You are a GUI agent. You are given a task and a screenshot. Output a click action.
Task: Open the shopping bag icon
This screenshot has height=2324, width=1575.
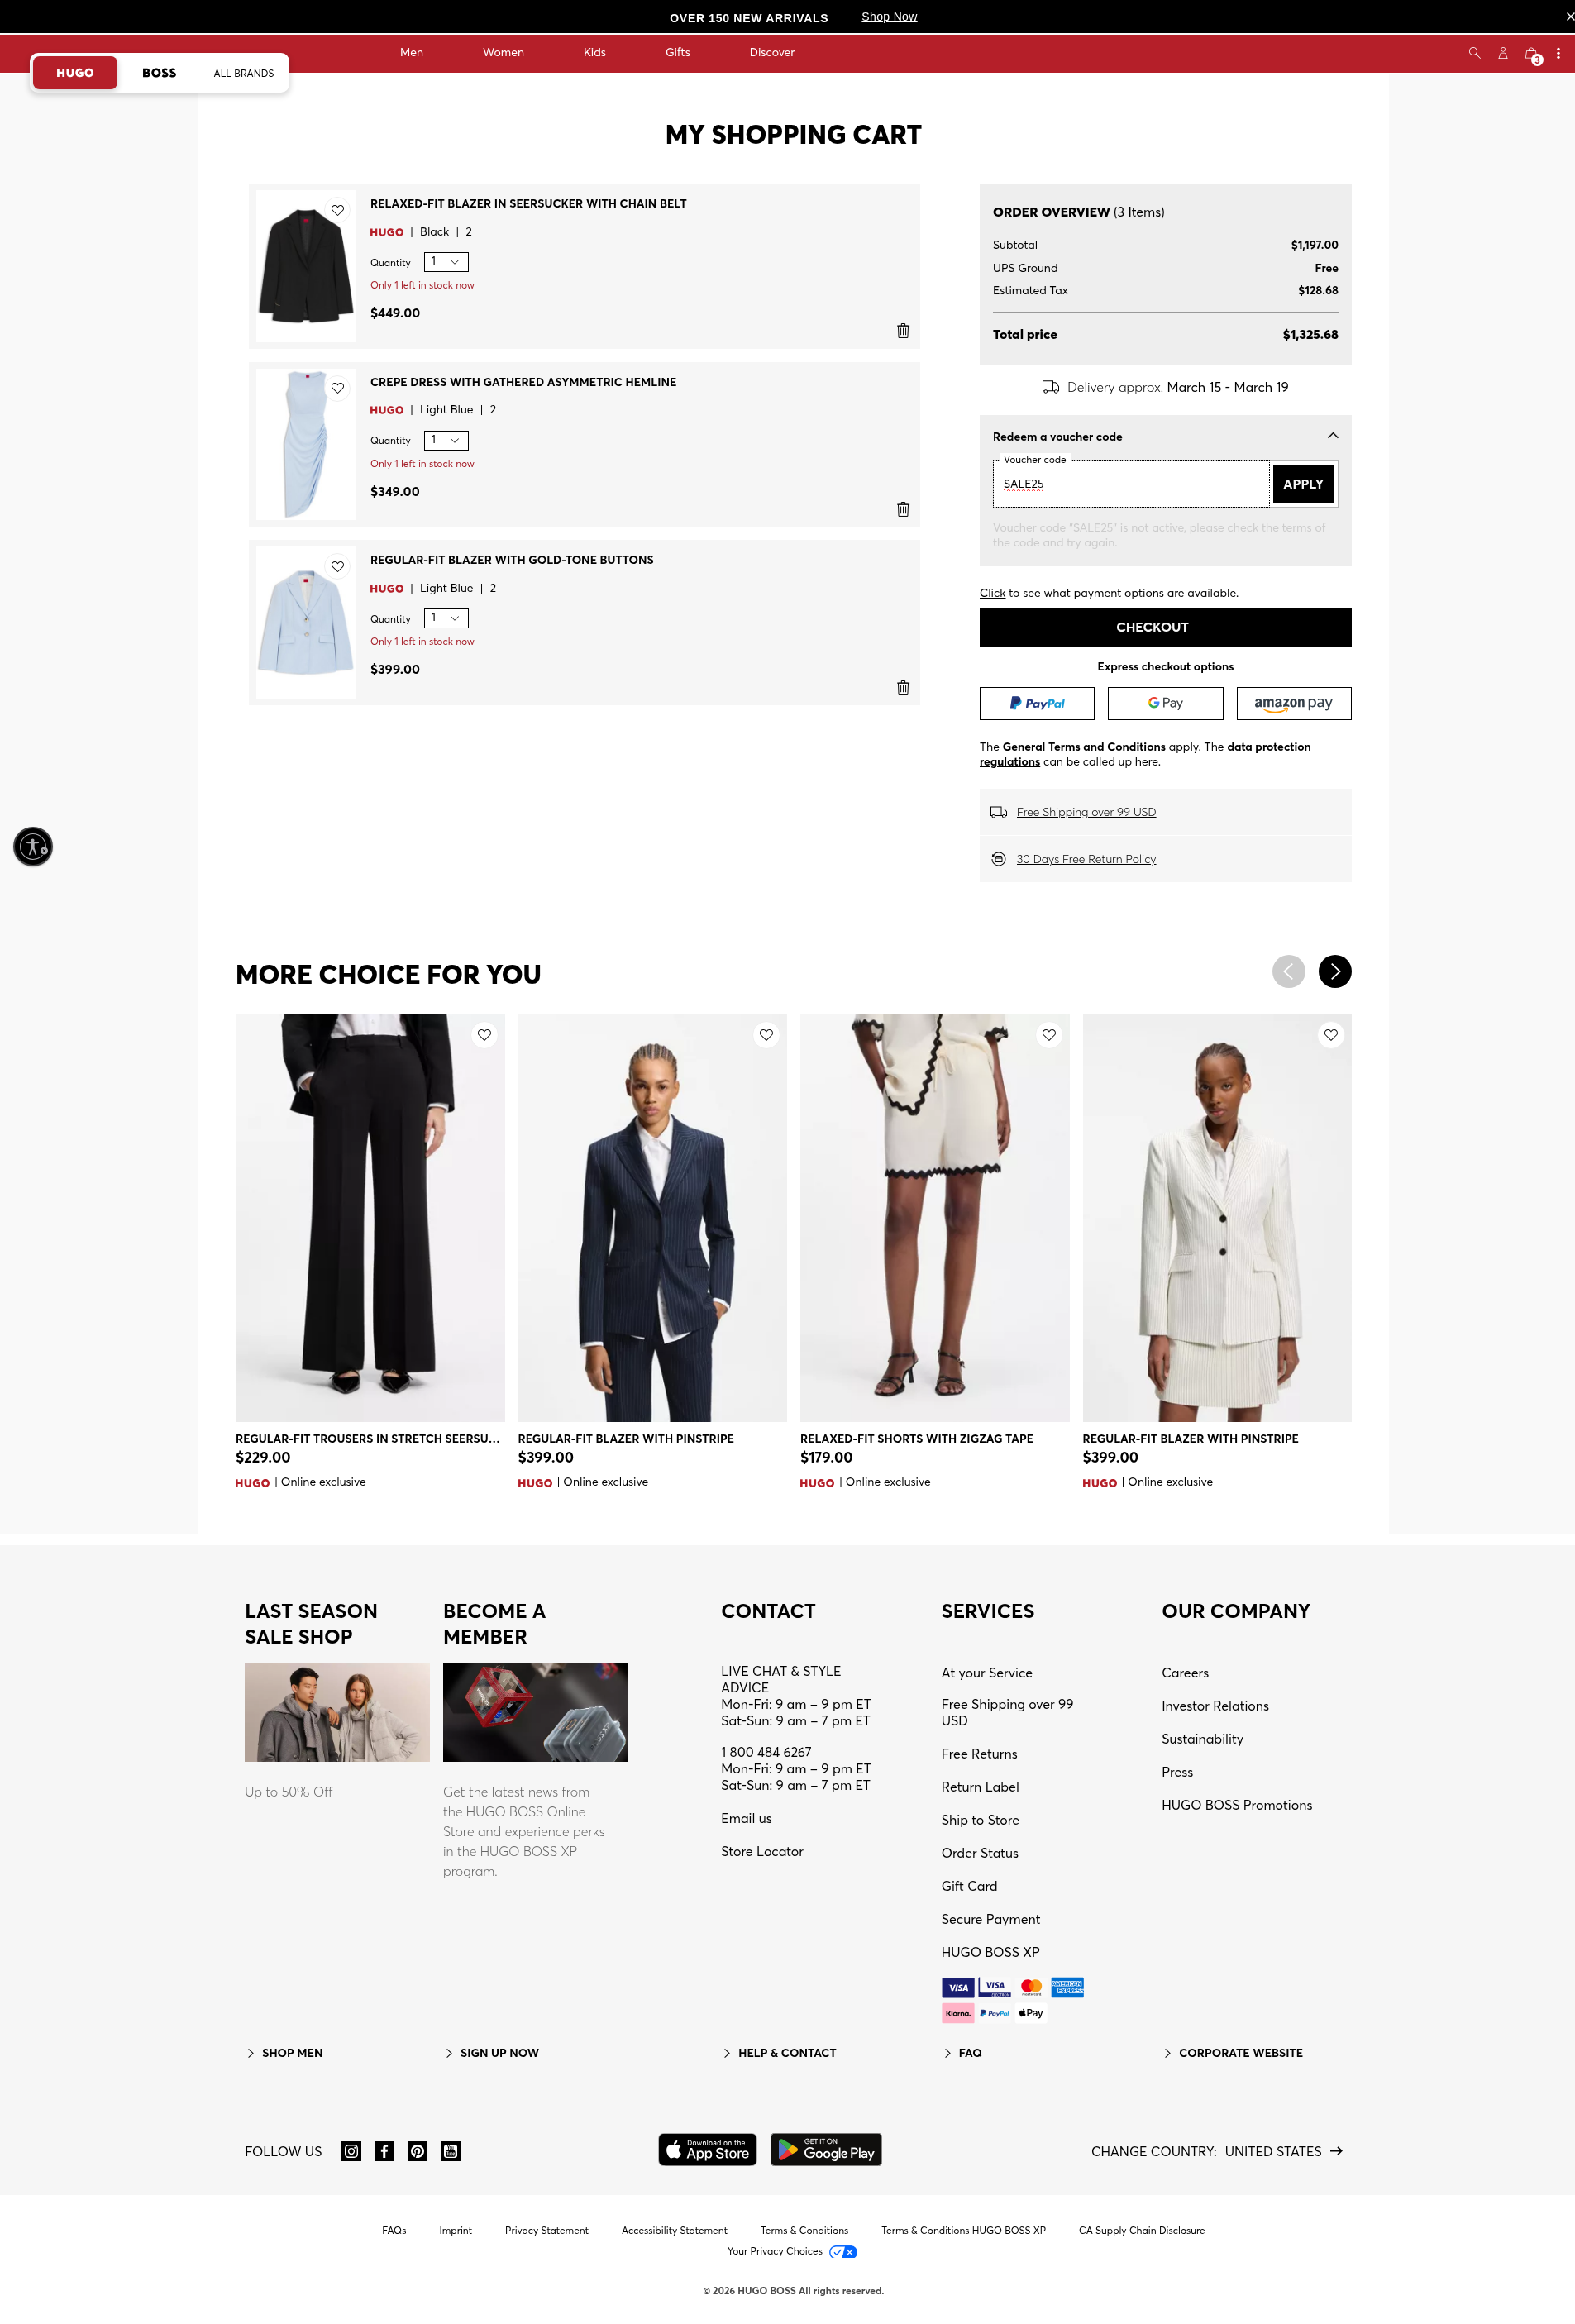coord(1532,54)
